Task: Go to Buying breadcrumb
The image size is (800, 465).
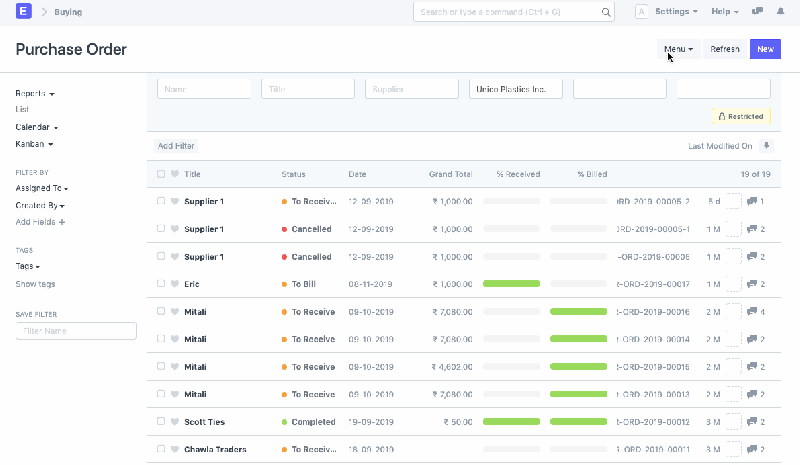Action: (x=68, y=12)
